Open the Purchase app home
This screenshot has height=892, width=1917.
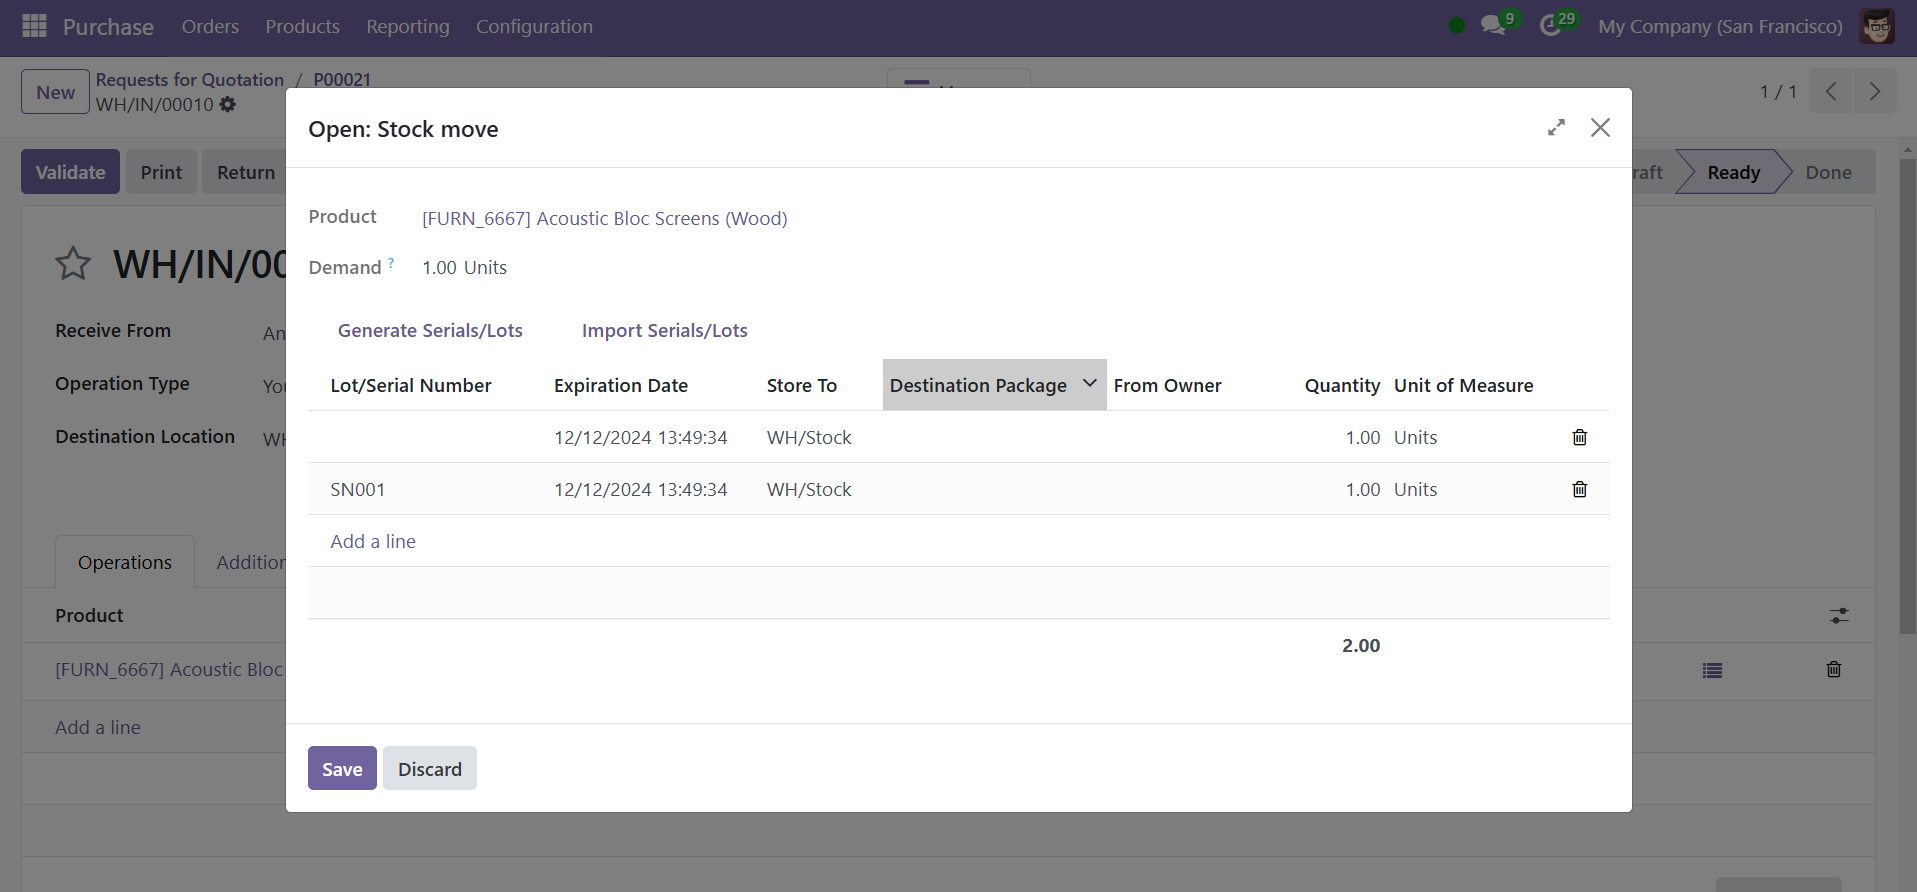click(108, 27)
